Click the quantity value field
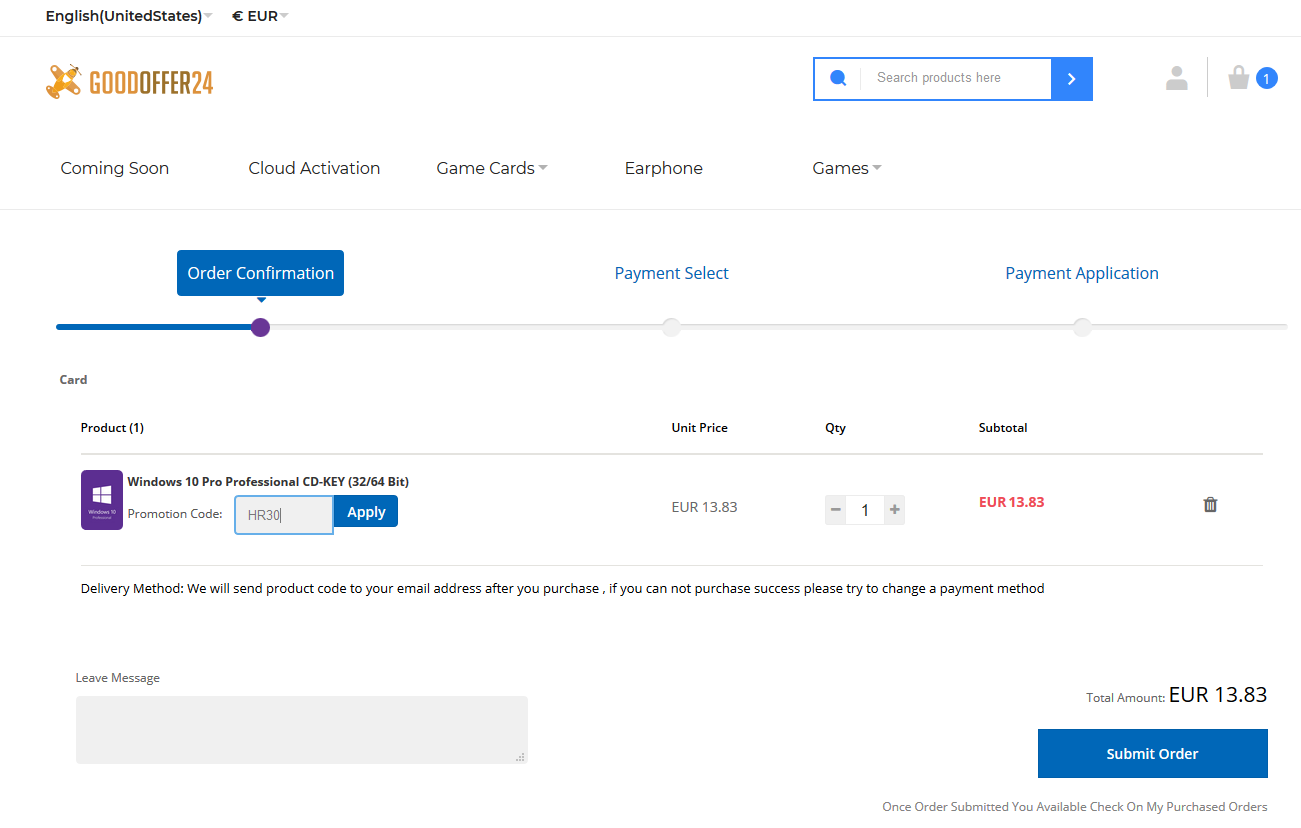The height and width of the screenshot is (828, 1301). pos(865,510)
